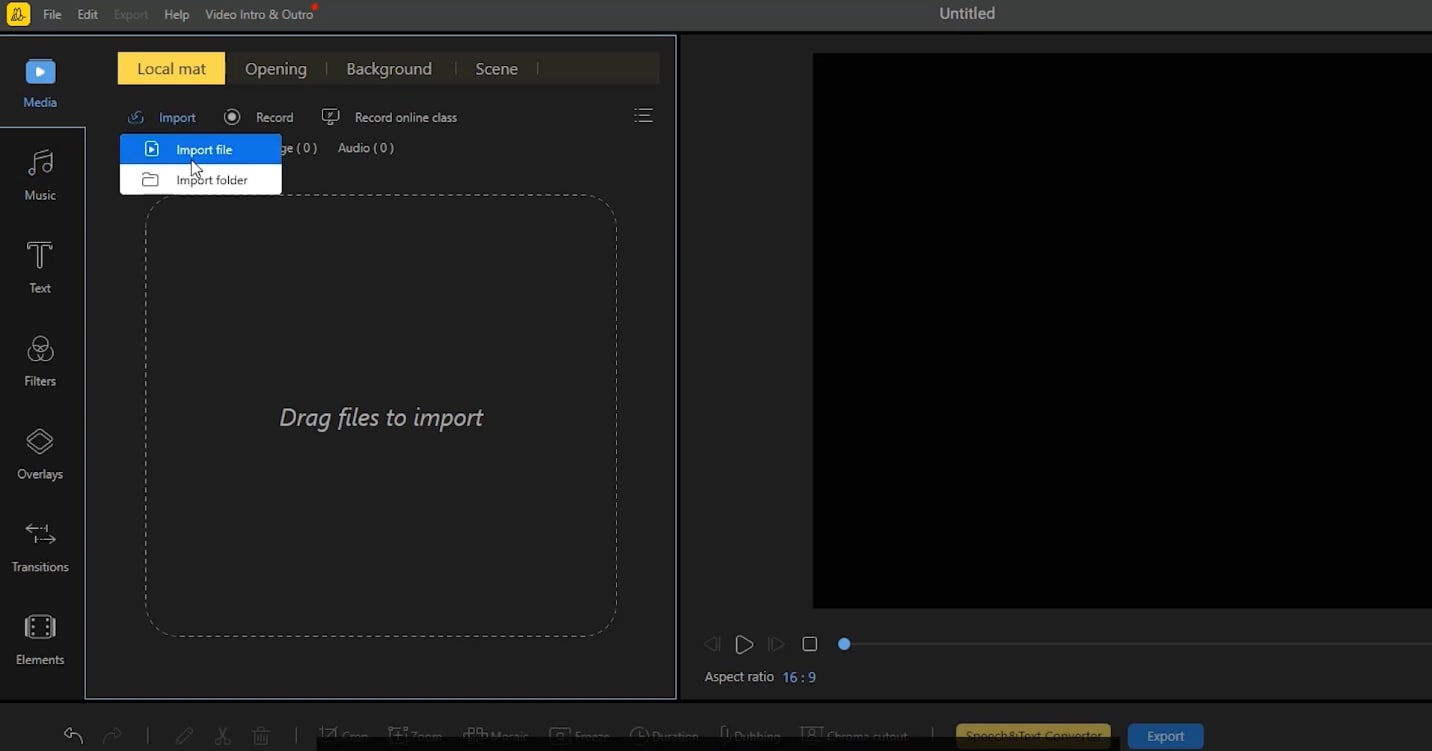
Task: Switch to the Opening tab
Action: [x=276, y=69]
